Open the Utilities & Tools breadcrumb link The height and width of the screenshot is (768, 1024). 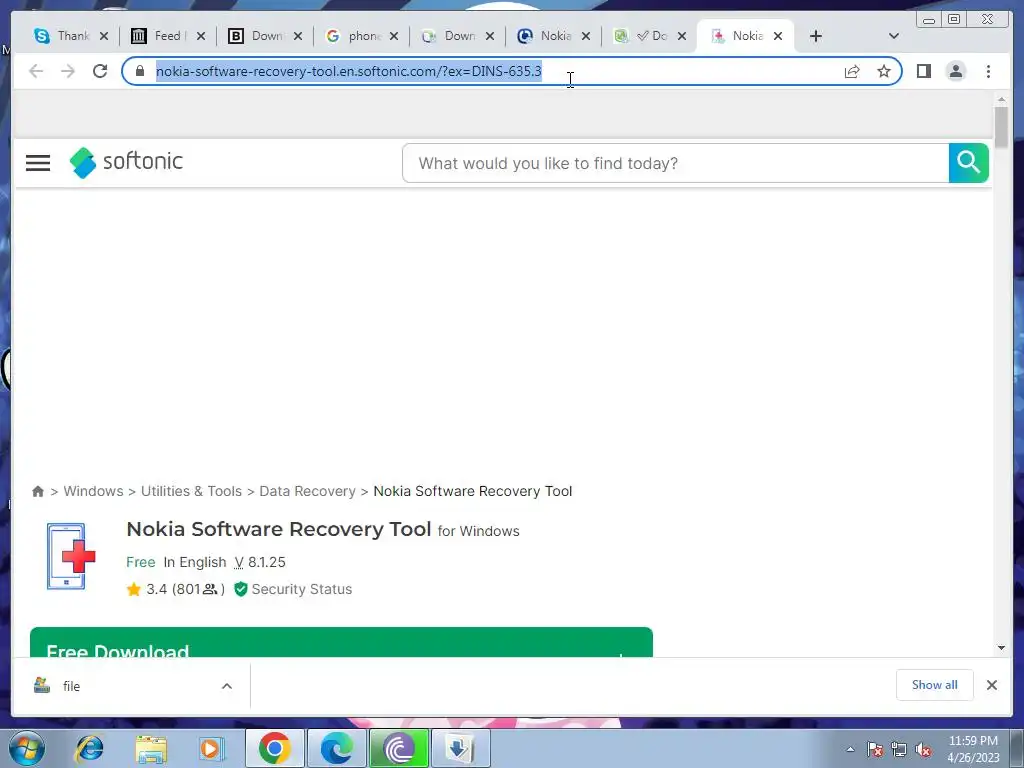click(x=191, y=491)
